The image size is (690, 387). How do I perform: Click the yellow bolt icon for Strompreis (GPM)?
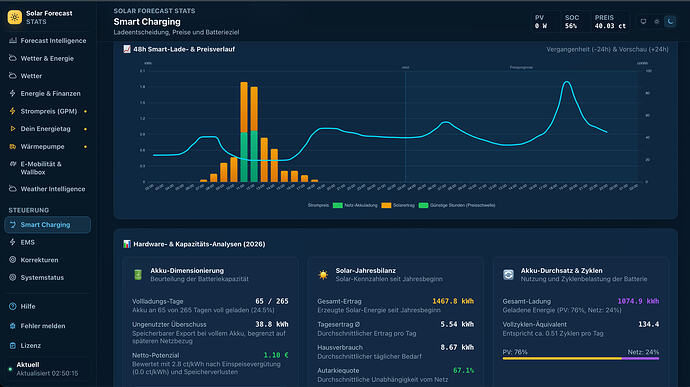(x=13, y=111)
